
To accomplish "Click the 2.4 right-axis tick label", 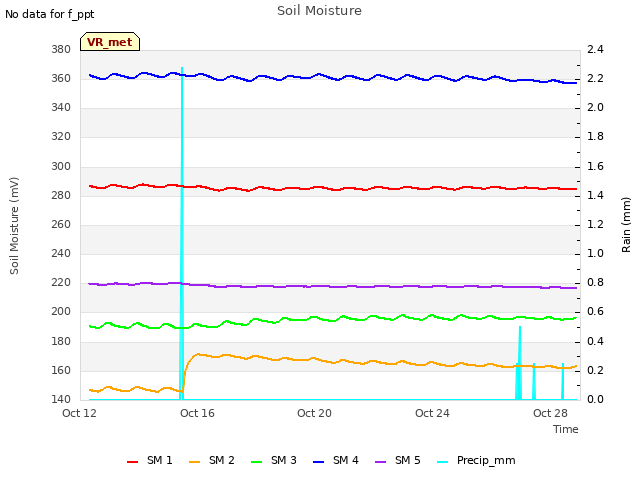I will click(x=595, y=49).
